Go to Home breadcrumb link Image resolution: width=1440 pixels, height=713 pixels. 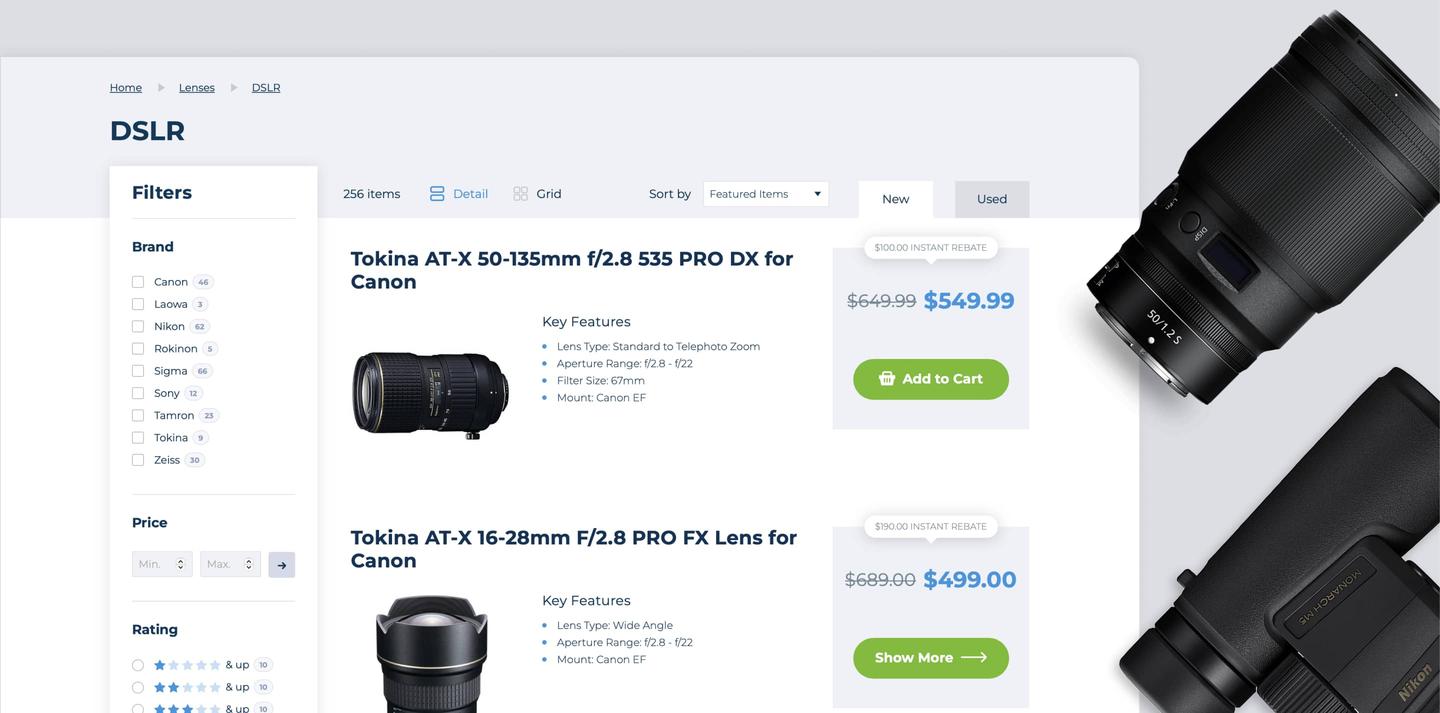point(126,88)
